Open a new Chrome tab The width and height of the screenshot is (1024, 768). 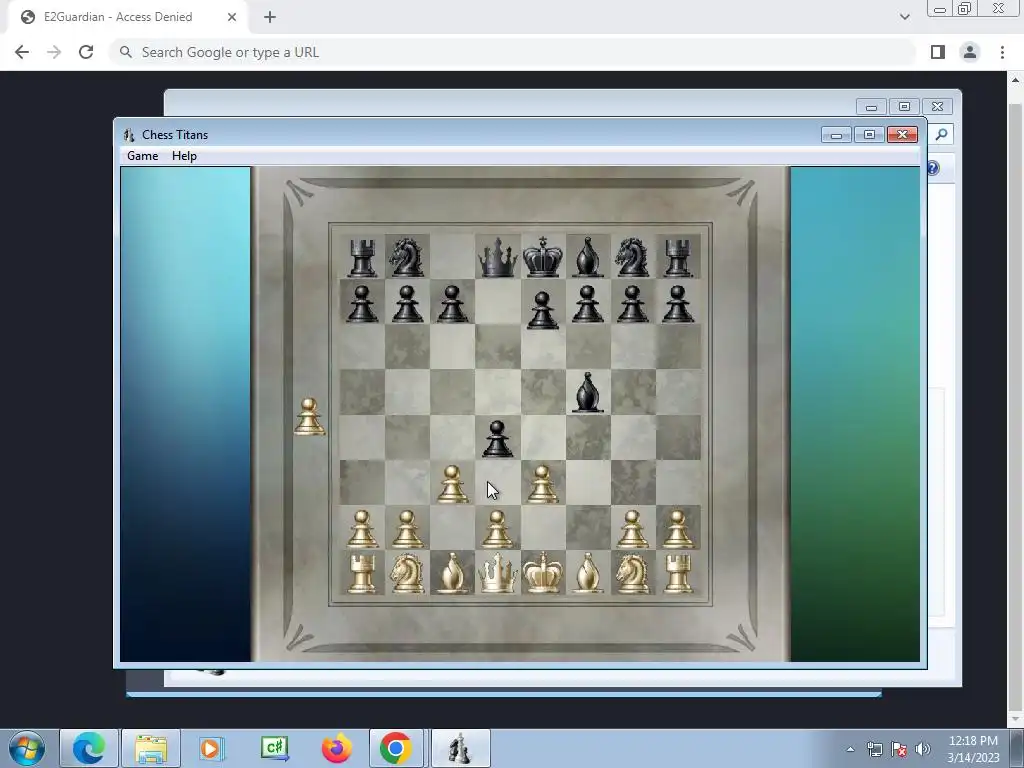pyautogui.click(x=270, y=17)
